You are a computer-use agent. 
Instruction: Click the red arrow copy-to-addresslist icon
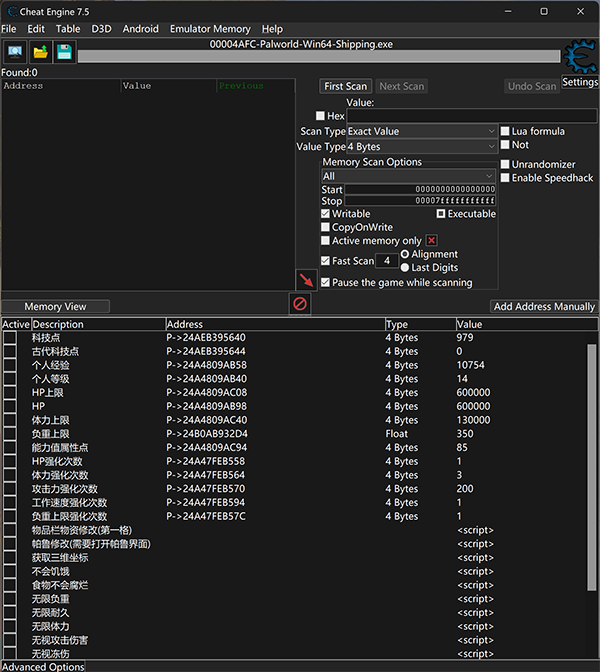pos(306,280)
